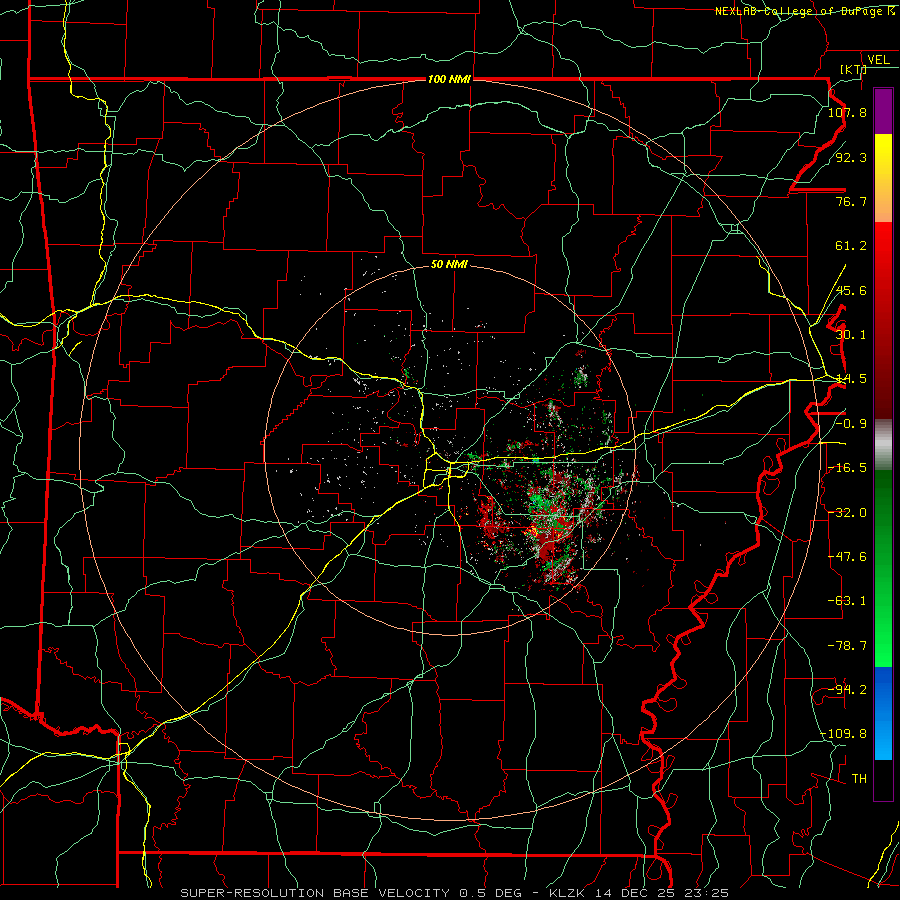Click the 100 NMI range ring label

(x=449, y=79)
